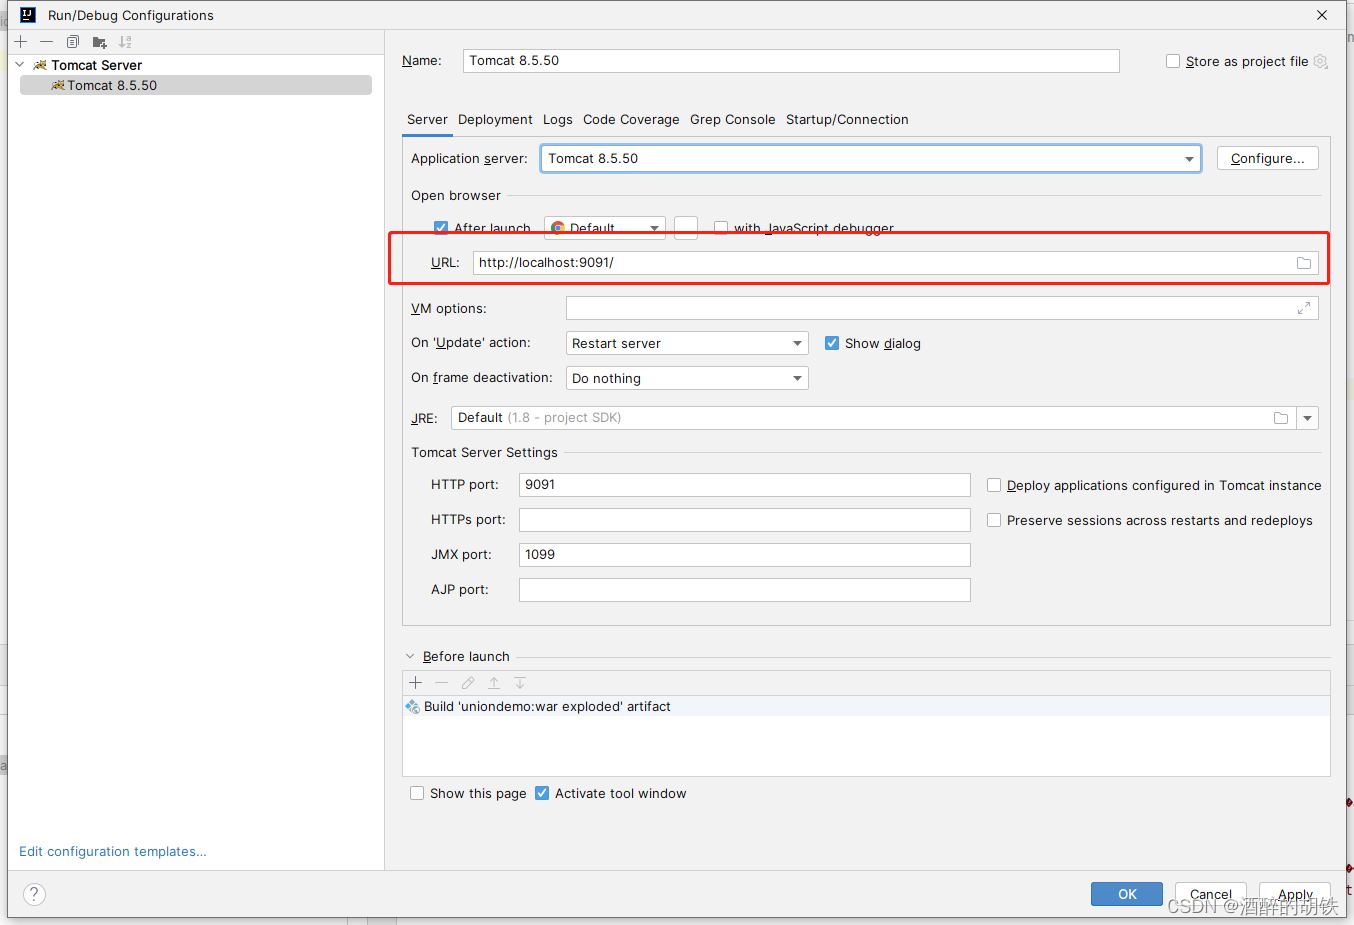Viewport: 1354px width, 925px height.
Task: Collapse the Tomcat Server tree node
Action: [x=20, y=65]
